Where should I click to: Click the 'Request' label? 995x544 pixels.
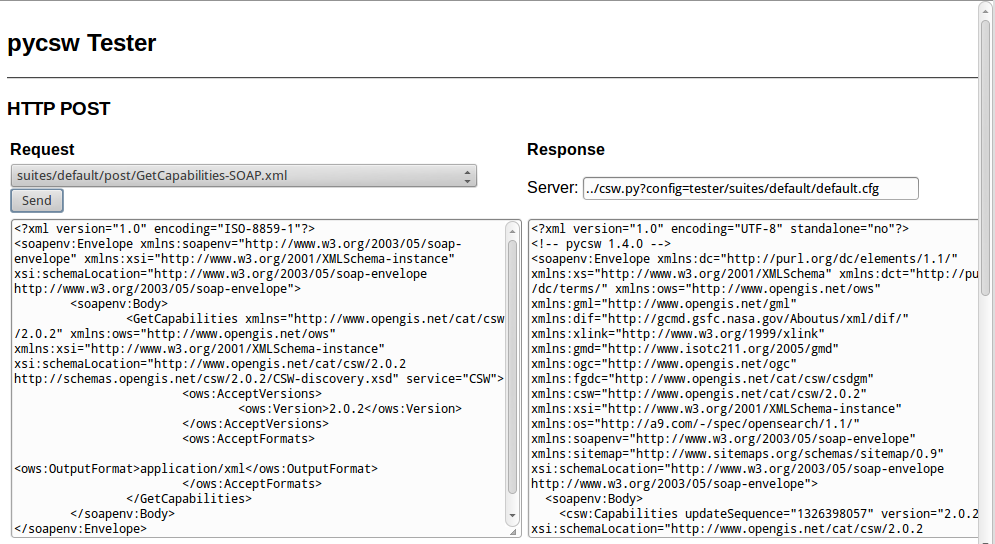pos(43,149)
